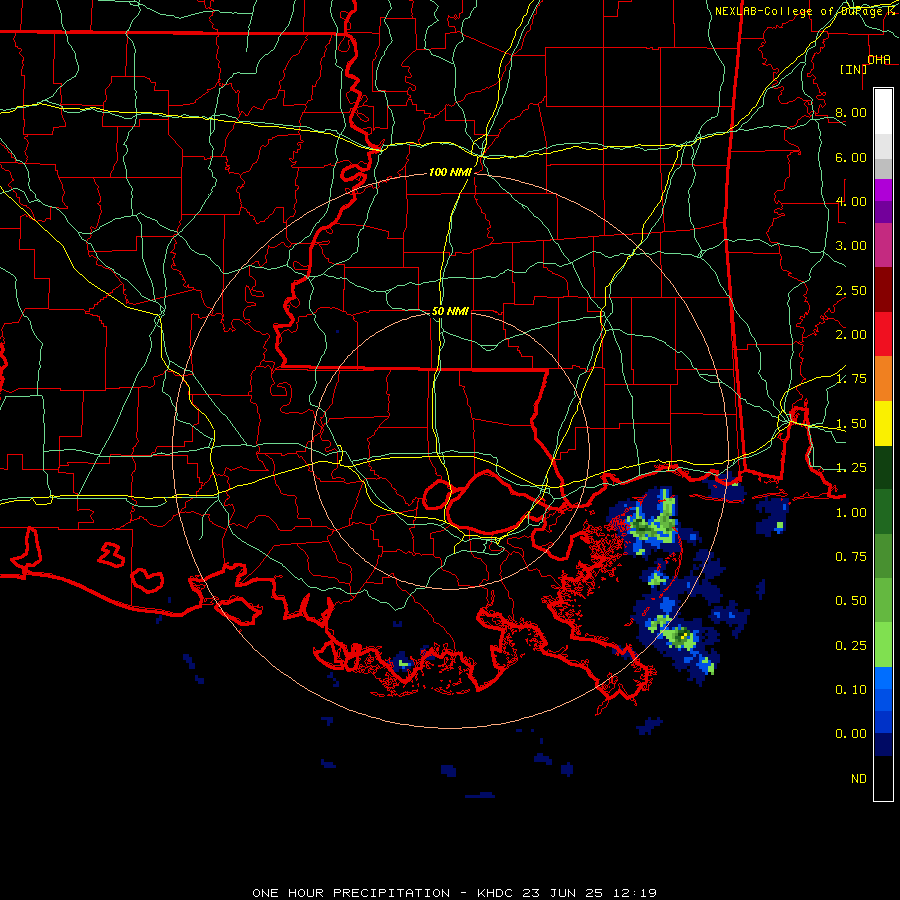Click the 4.00 legend value
This screenshot has width=900, height=900.
pos(851,201)
